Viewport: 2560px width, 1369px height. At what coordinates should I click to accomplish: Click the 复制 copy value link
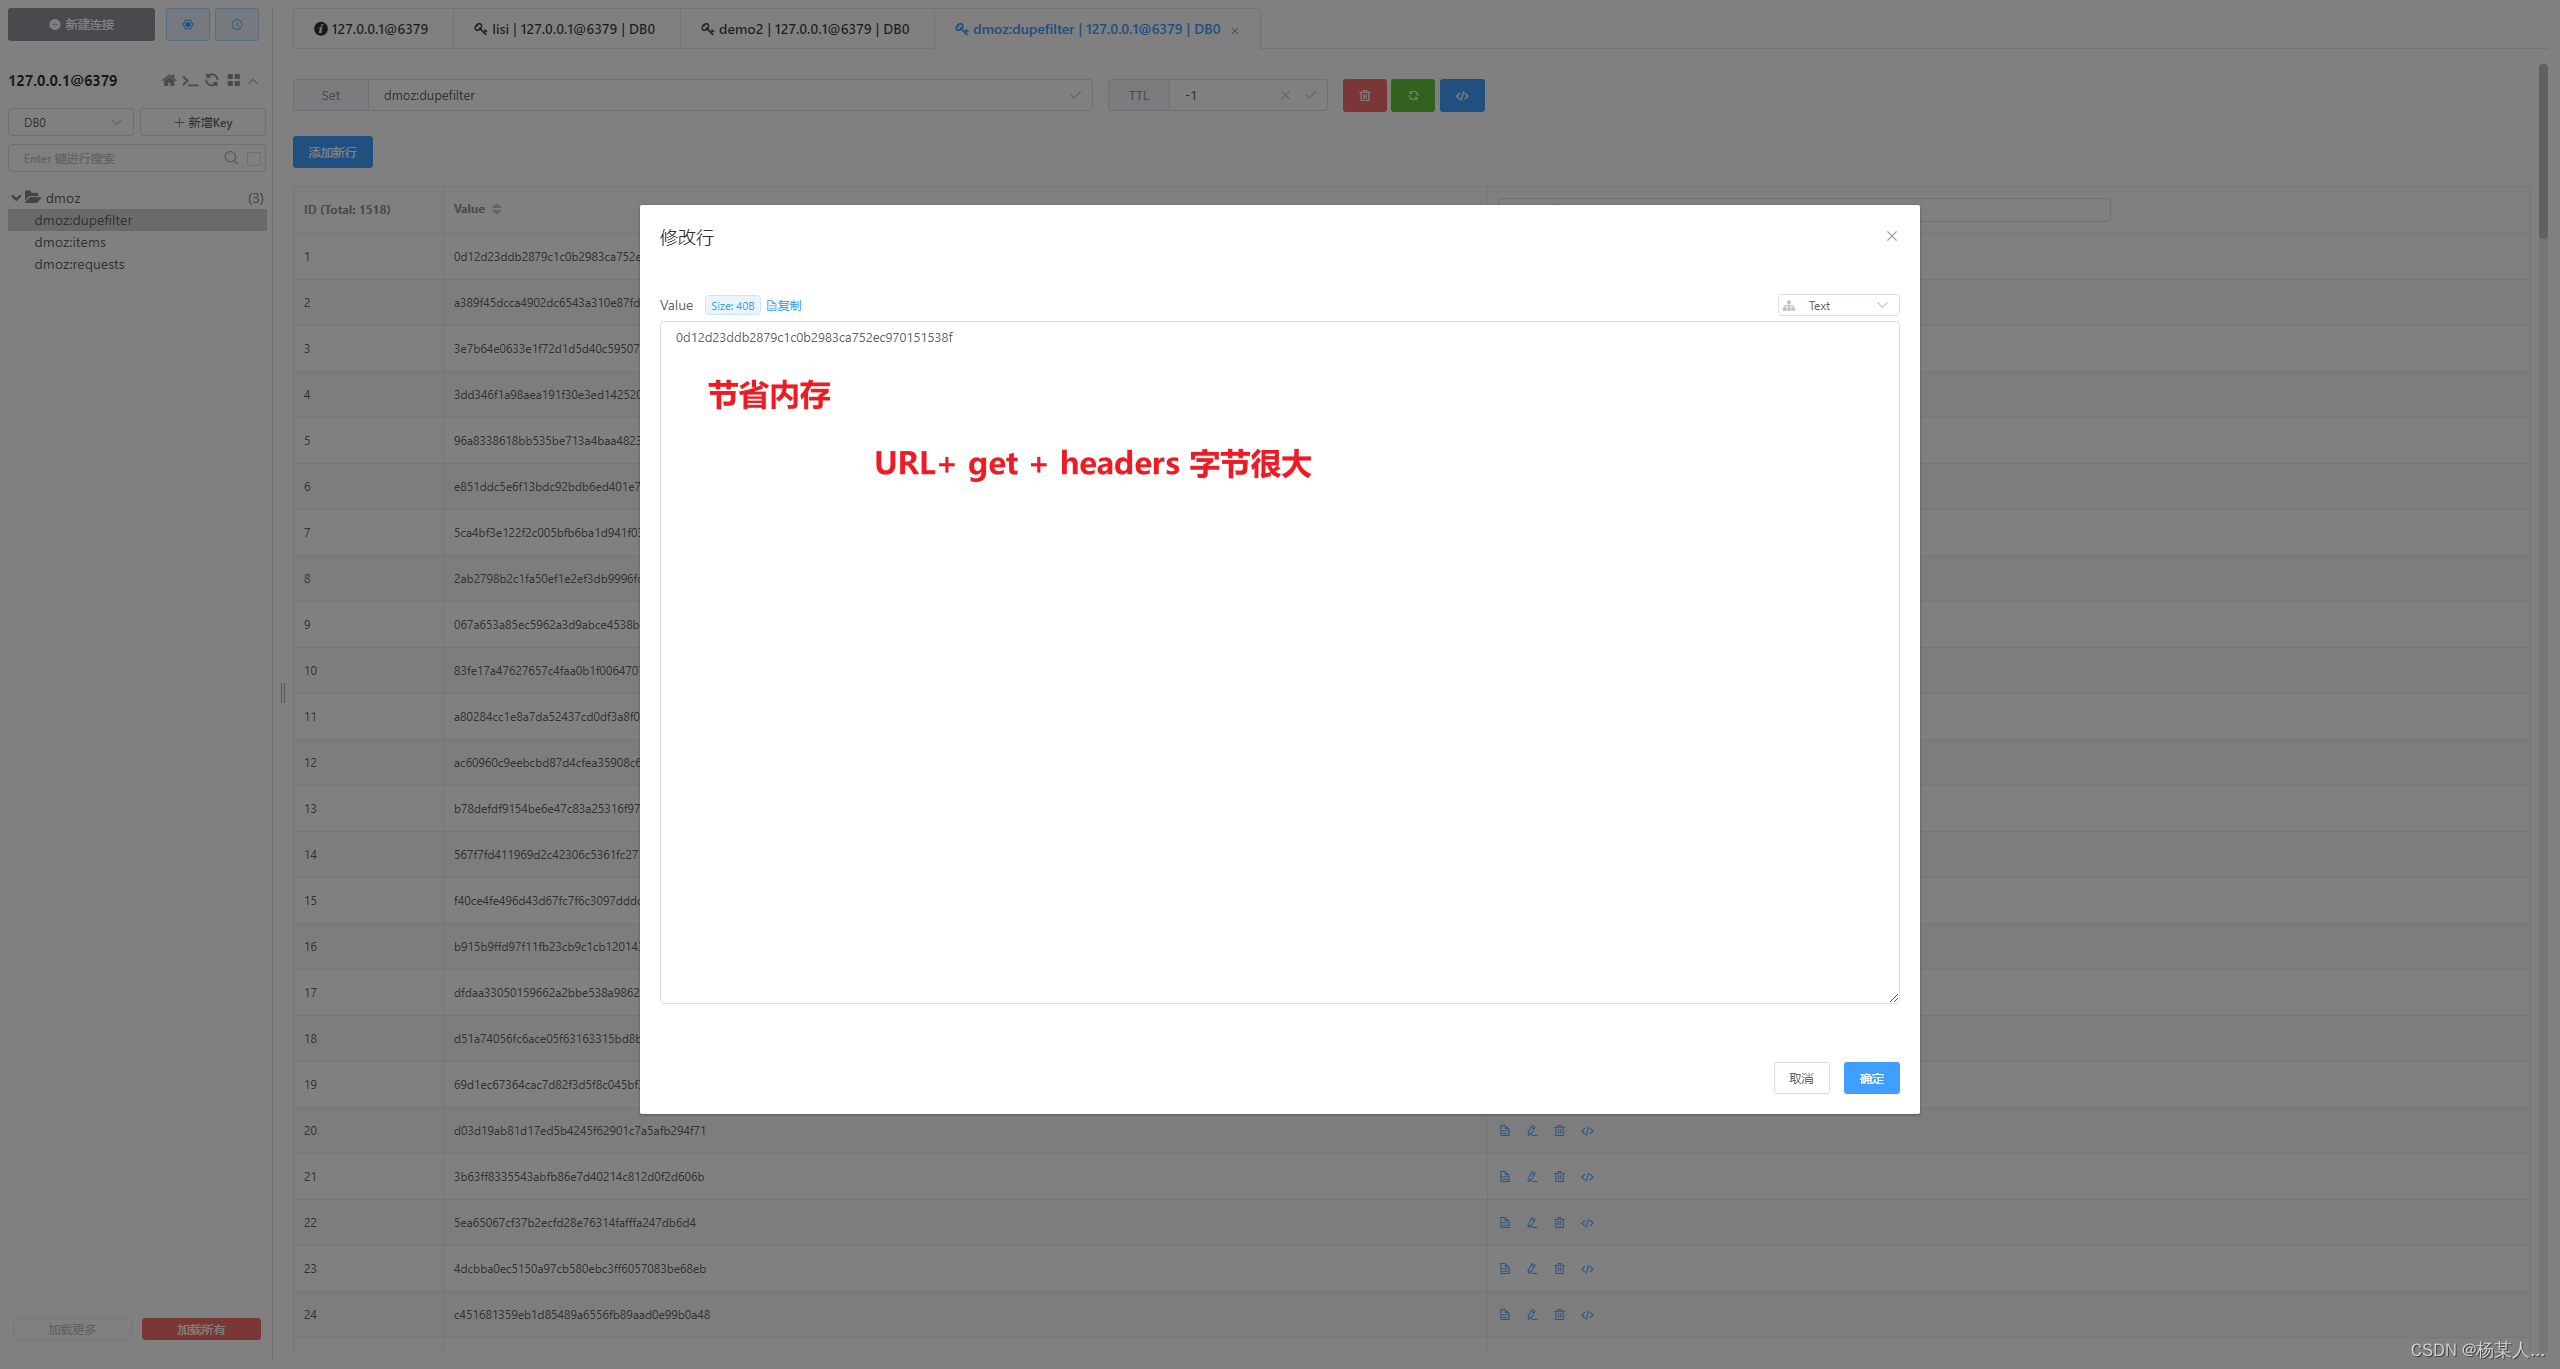(x=784, y=306)
